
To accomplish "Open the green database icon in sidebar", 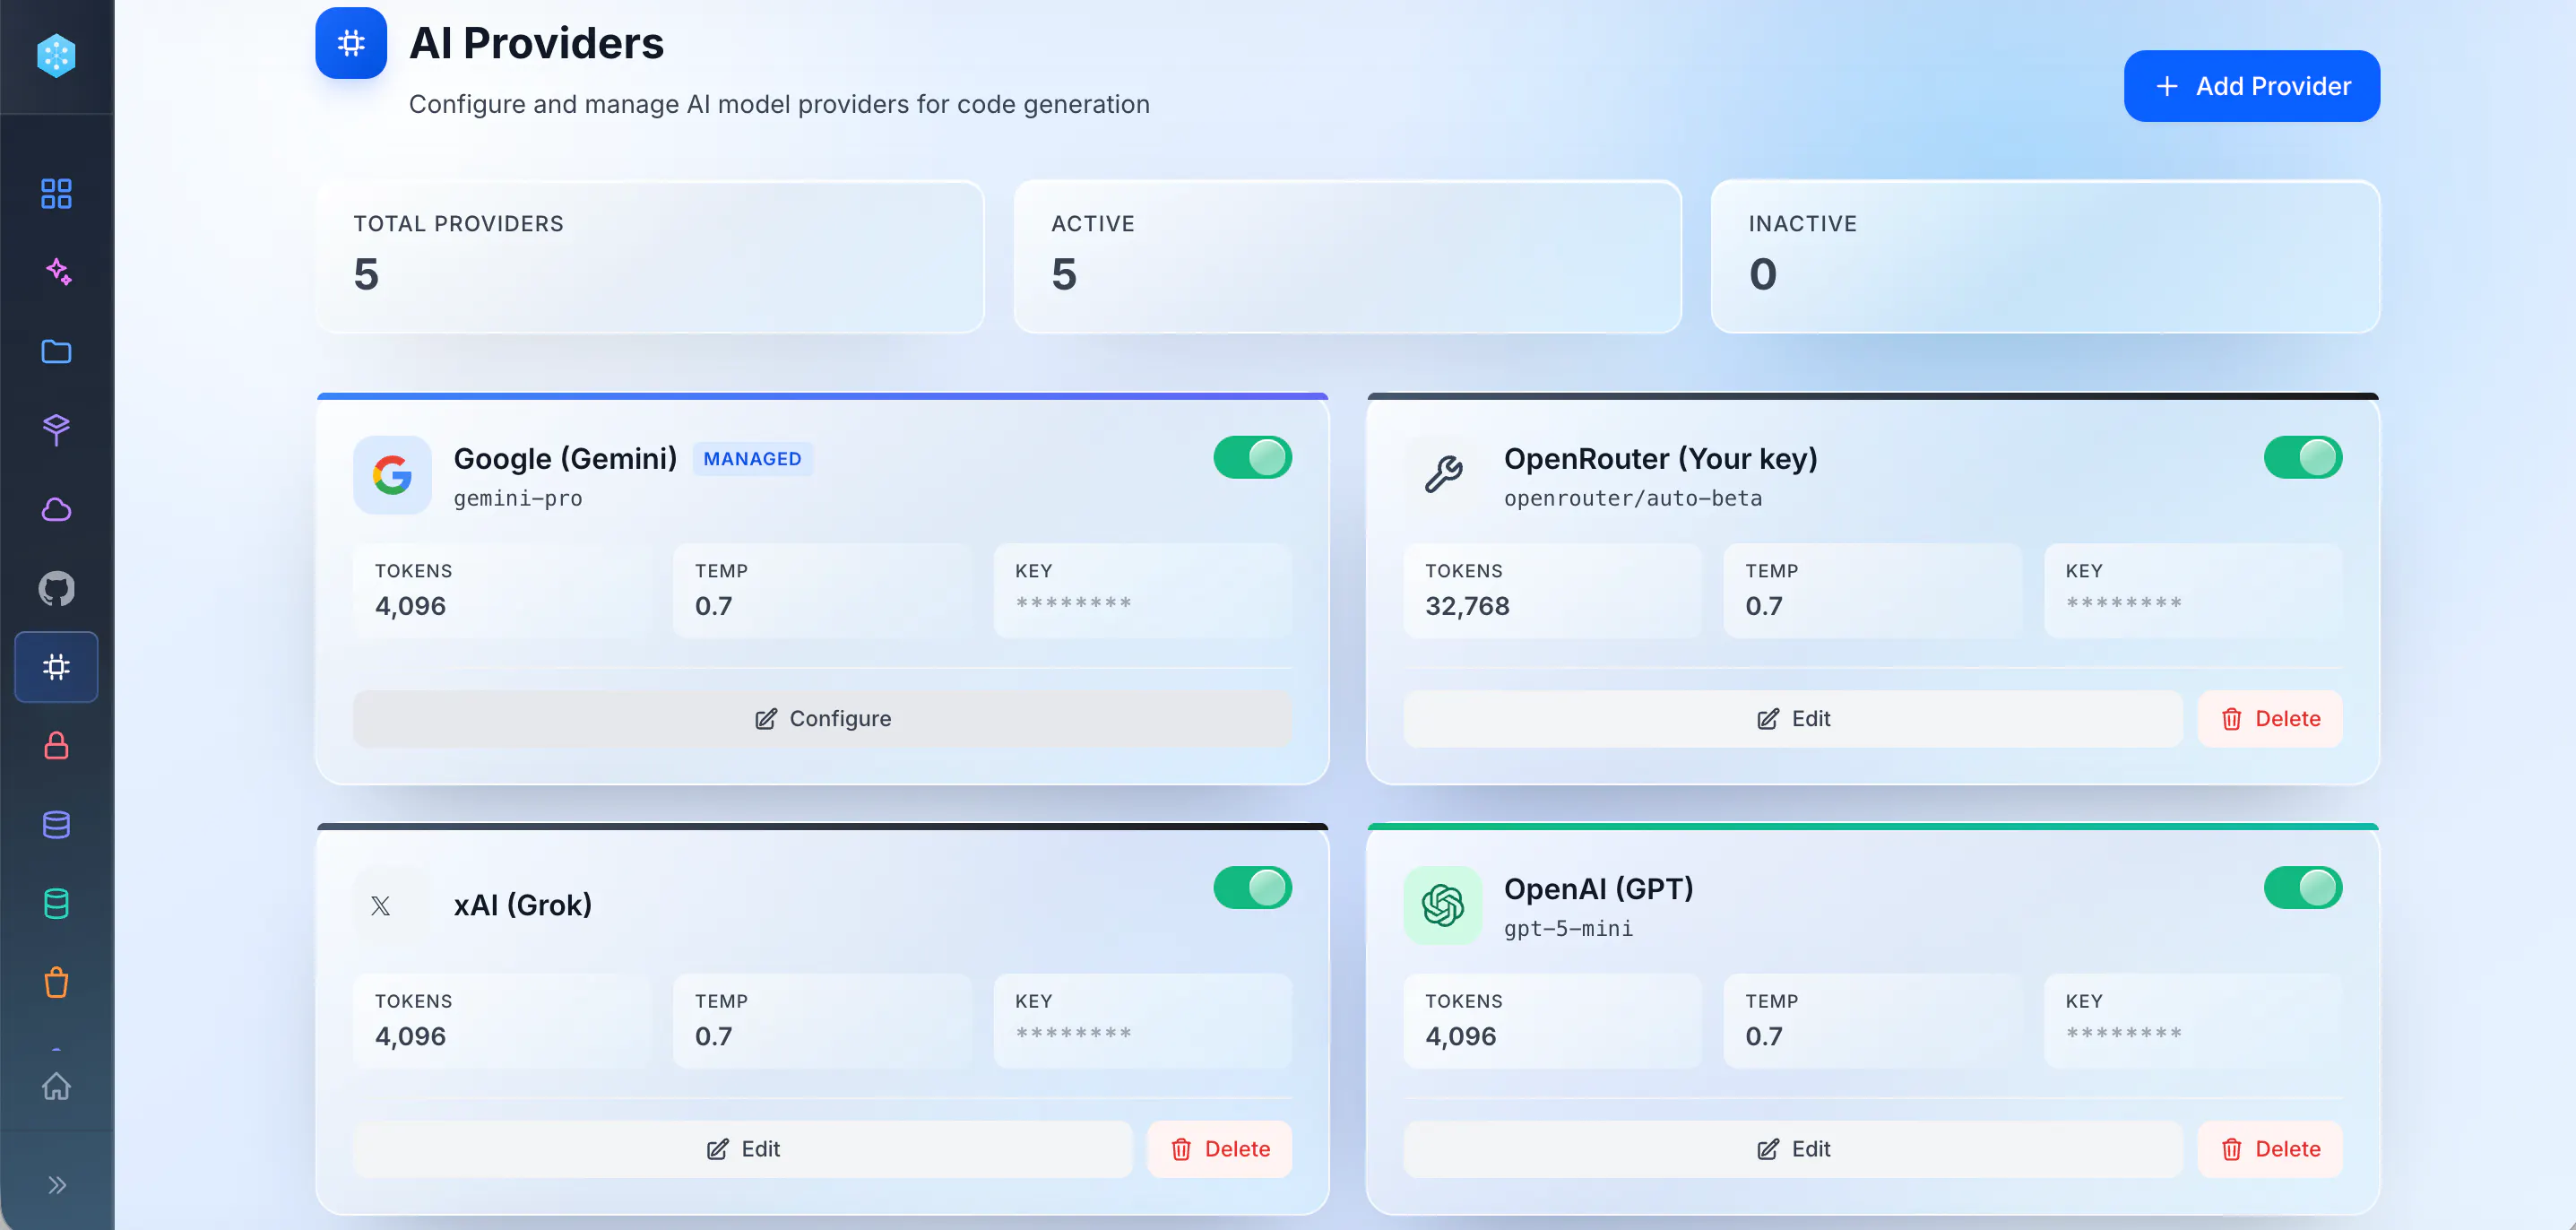I will tap(56, 904).
